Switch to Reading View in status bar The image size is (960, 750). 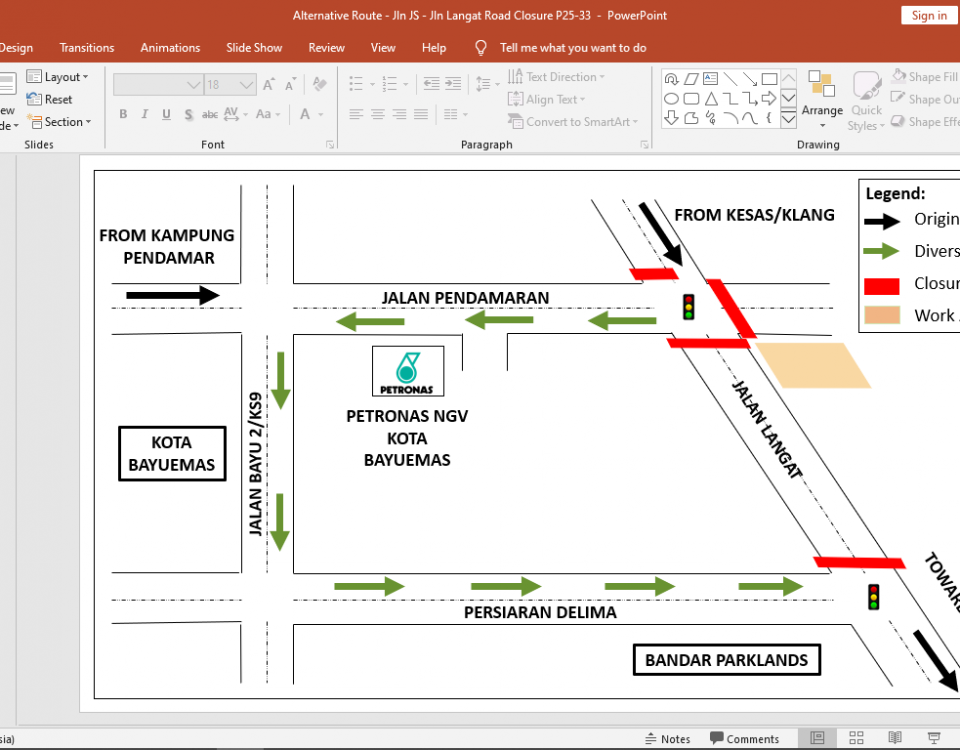(x=895, y=738)
